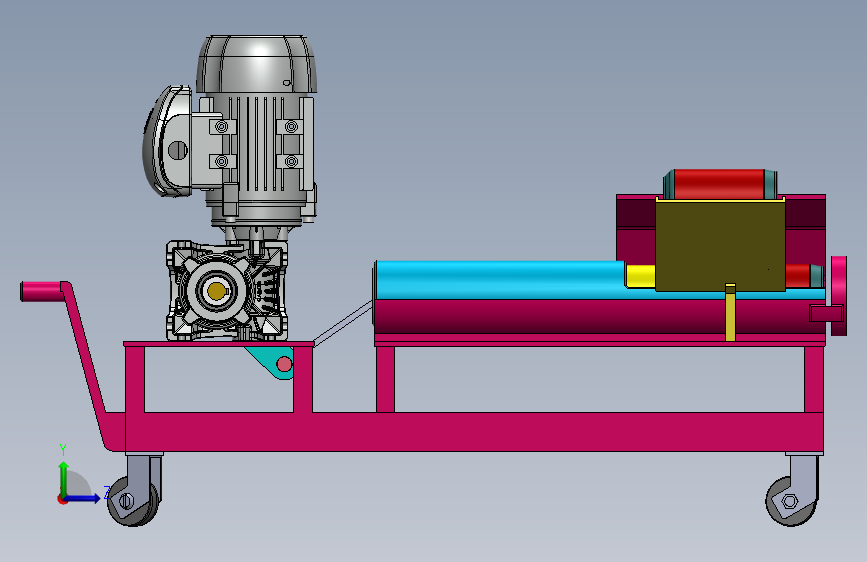867x562 pixels.
Task: Select the dark pink trough below the cyan tube
Action: click(x=600, y=316)
